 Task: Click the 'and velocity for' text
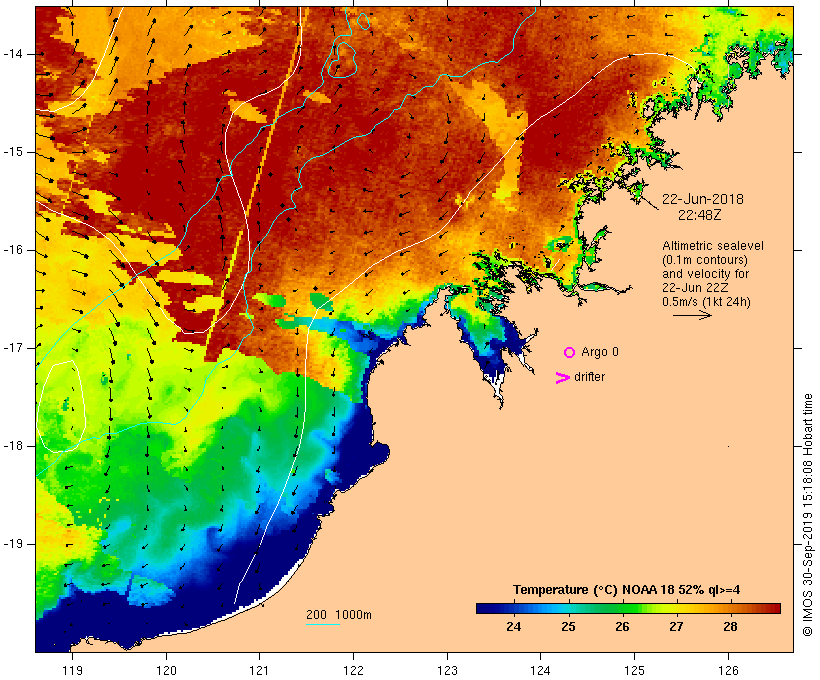click(x=705, y=274)
